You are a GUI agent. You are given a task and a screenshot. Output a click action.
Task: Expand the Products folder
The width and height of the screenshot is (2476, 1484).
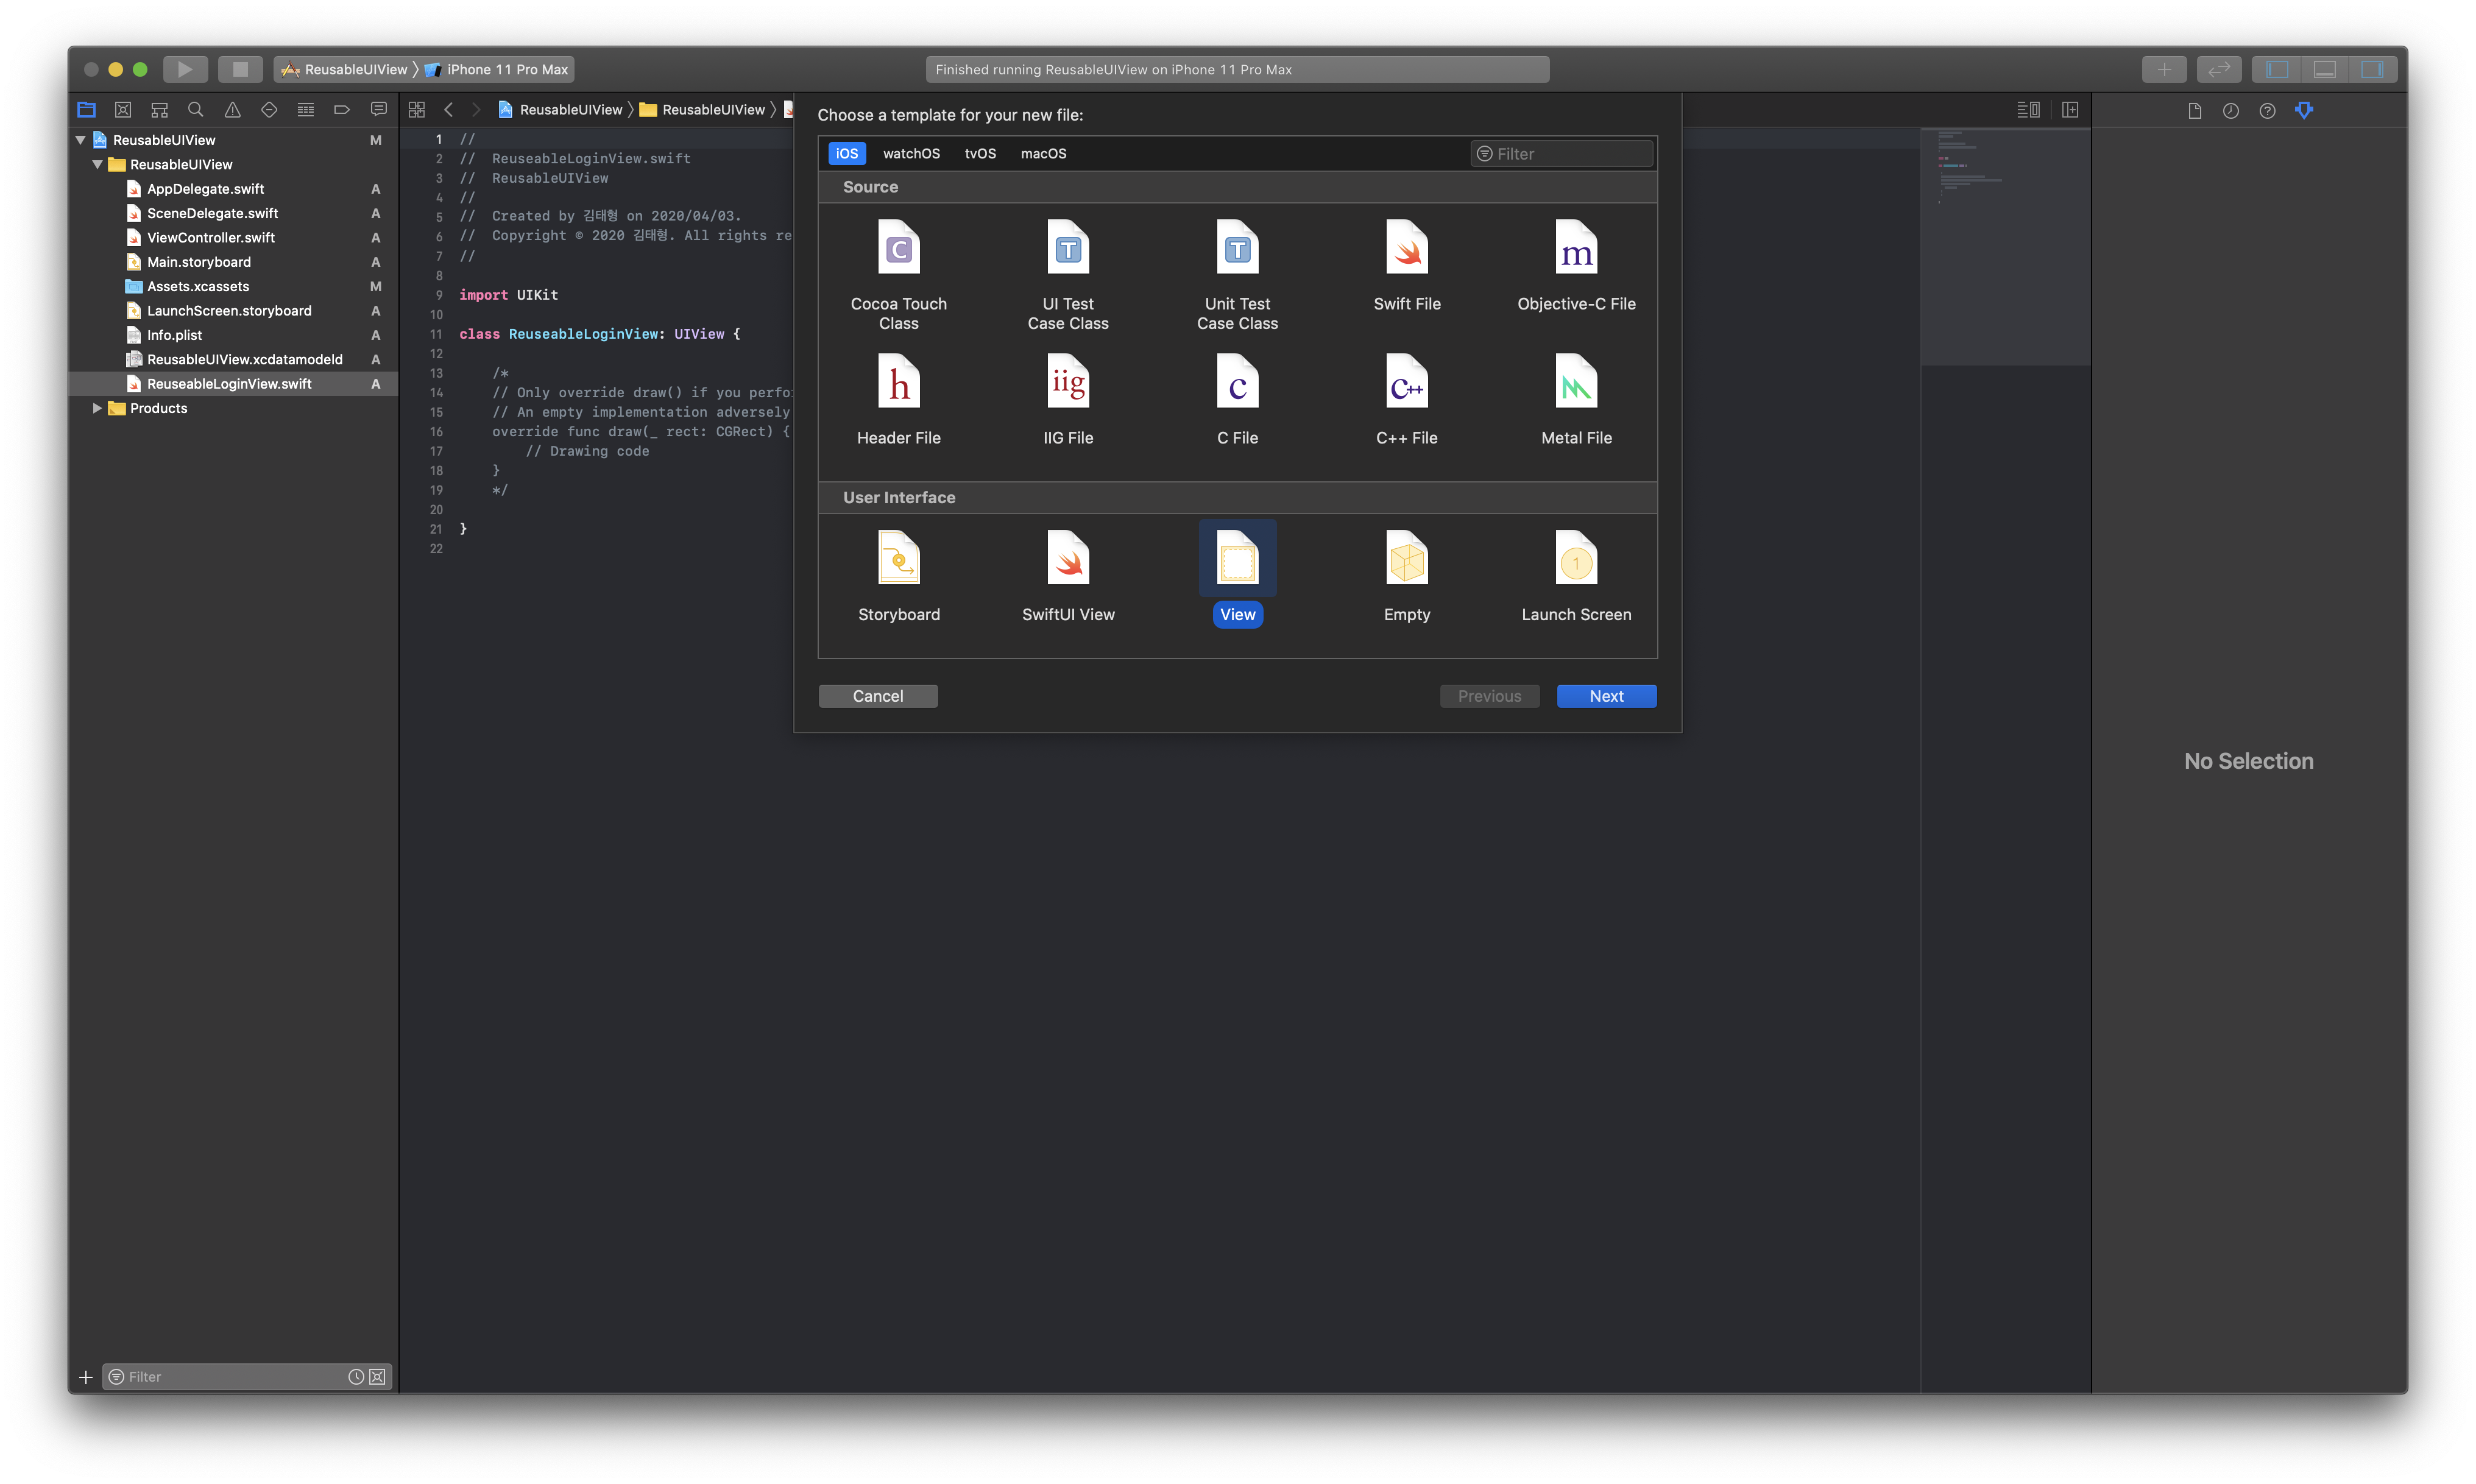pyautogui.click(x=97, y=408)
